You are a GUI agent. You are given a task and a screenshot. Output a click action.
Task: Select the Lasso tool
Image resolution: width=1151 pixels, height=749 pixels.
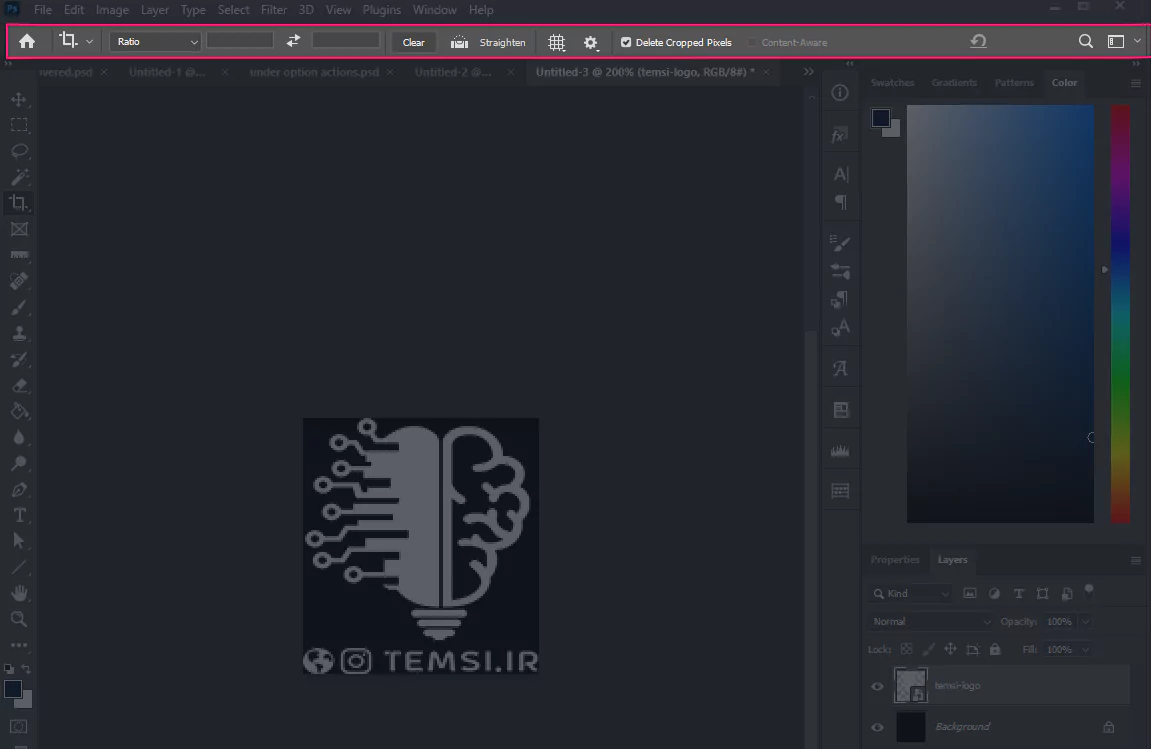pyautogui.click(x=19, y=151)
